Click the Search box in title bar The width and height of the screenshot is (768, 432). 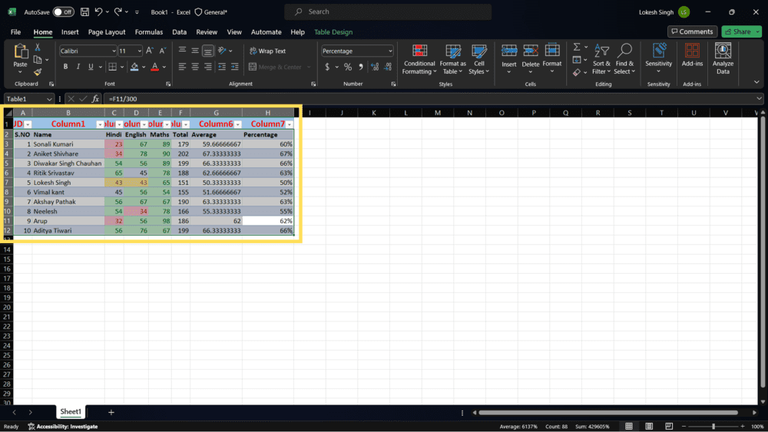click(388, 12)
